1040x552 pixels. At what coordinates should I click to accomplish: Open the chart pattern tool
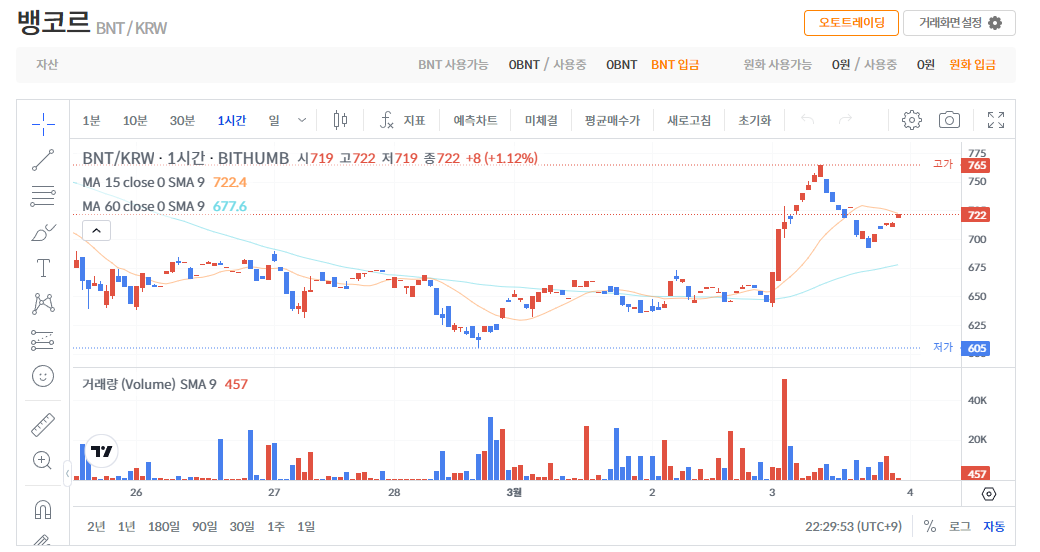pos(43,304)
